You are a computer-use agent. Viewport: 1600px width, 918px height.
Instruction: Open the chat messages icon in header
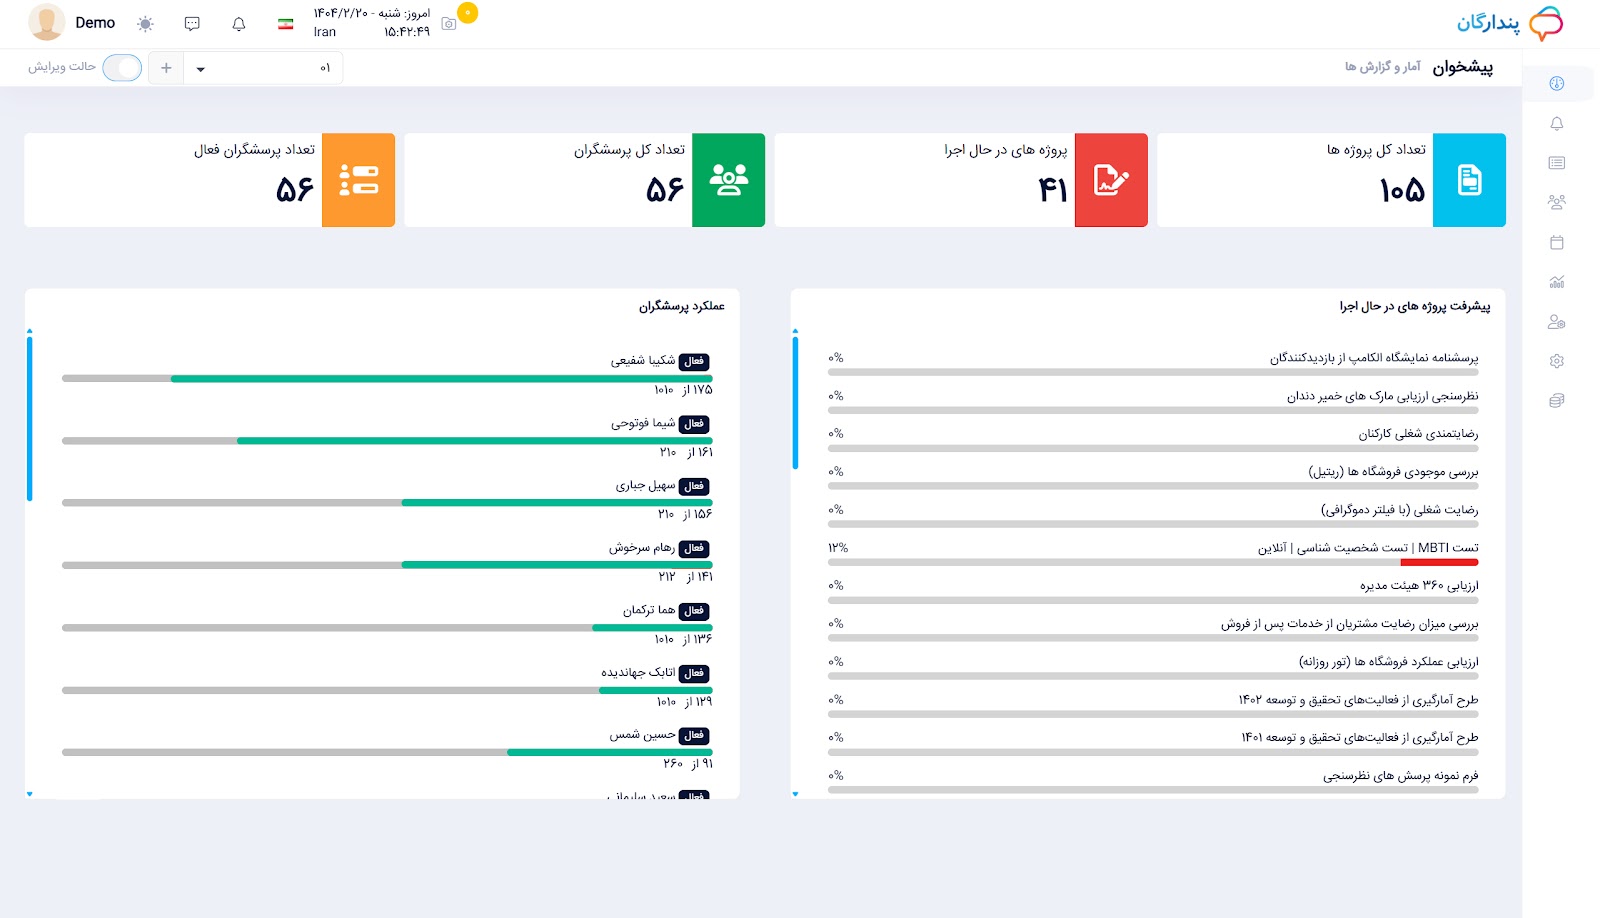point(192,24)
